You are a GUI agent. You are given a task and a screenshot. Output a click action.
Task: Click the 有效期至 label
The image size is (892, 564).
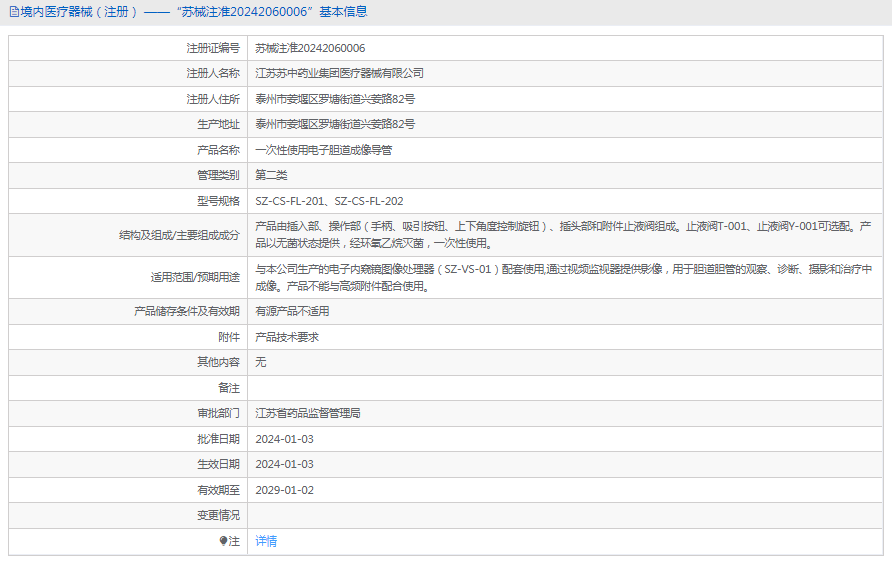click(x=218, y=490)
